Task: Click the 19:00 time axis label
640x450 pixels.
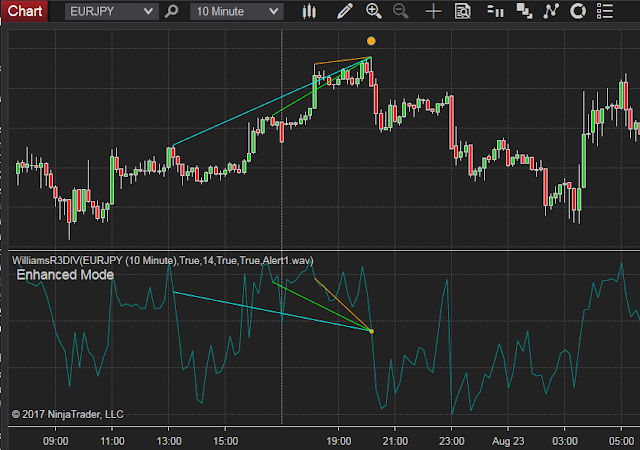Action: coord(338,441)
